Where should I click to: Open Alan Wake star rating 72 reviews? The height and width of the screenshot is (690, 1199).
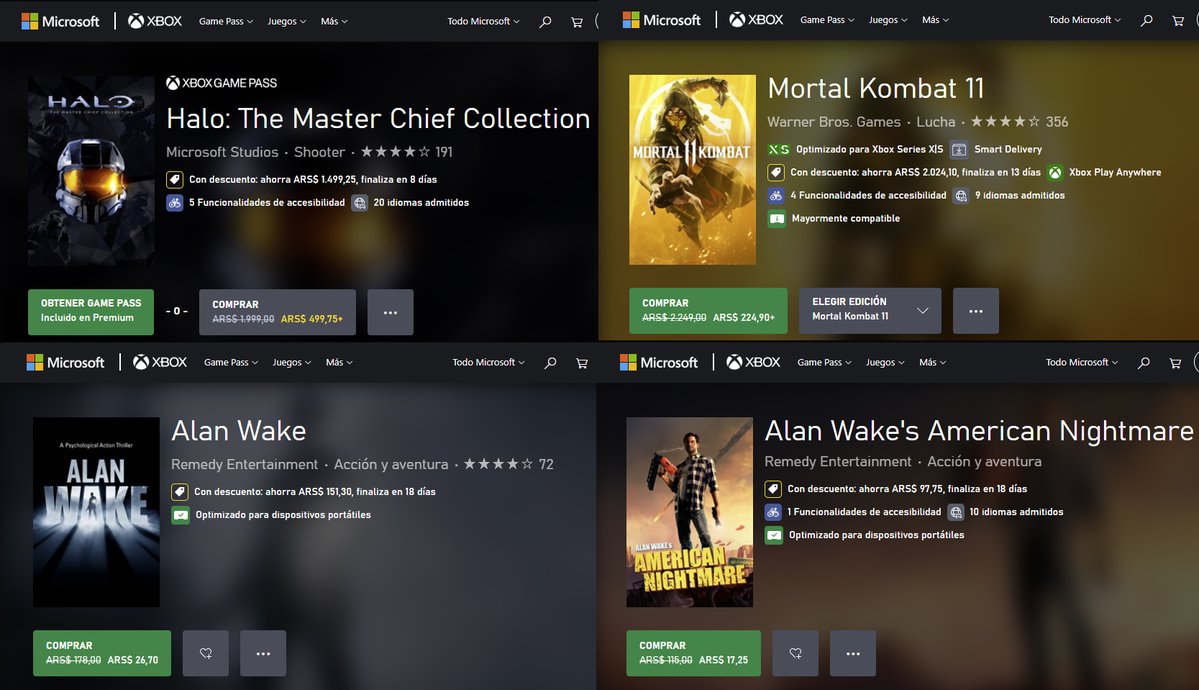(509, 464)
